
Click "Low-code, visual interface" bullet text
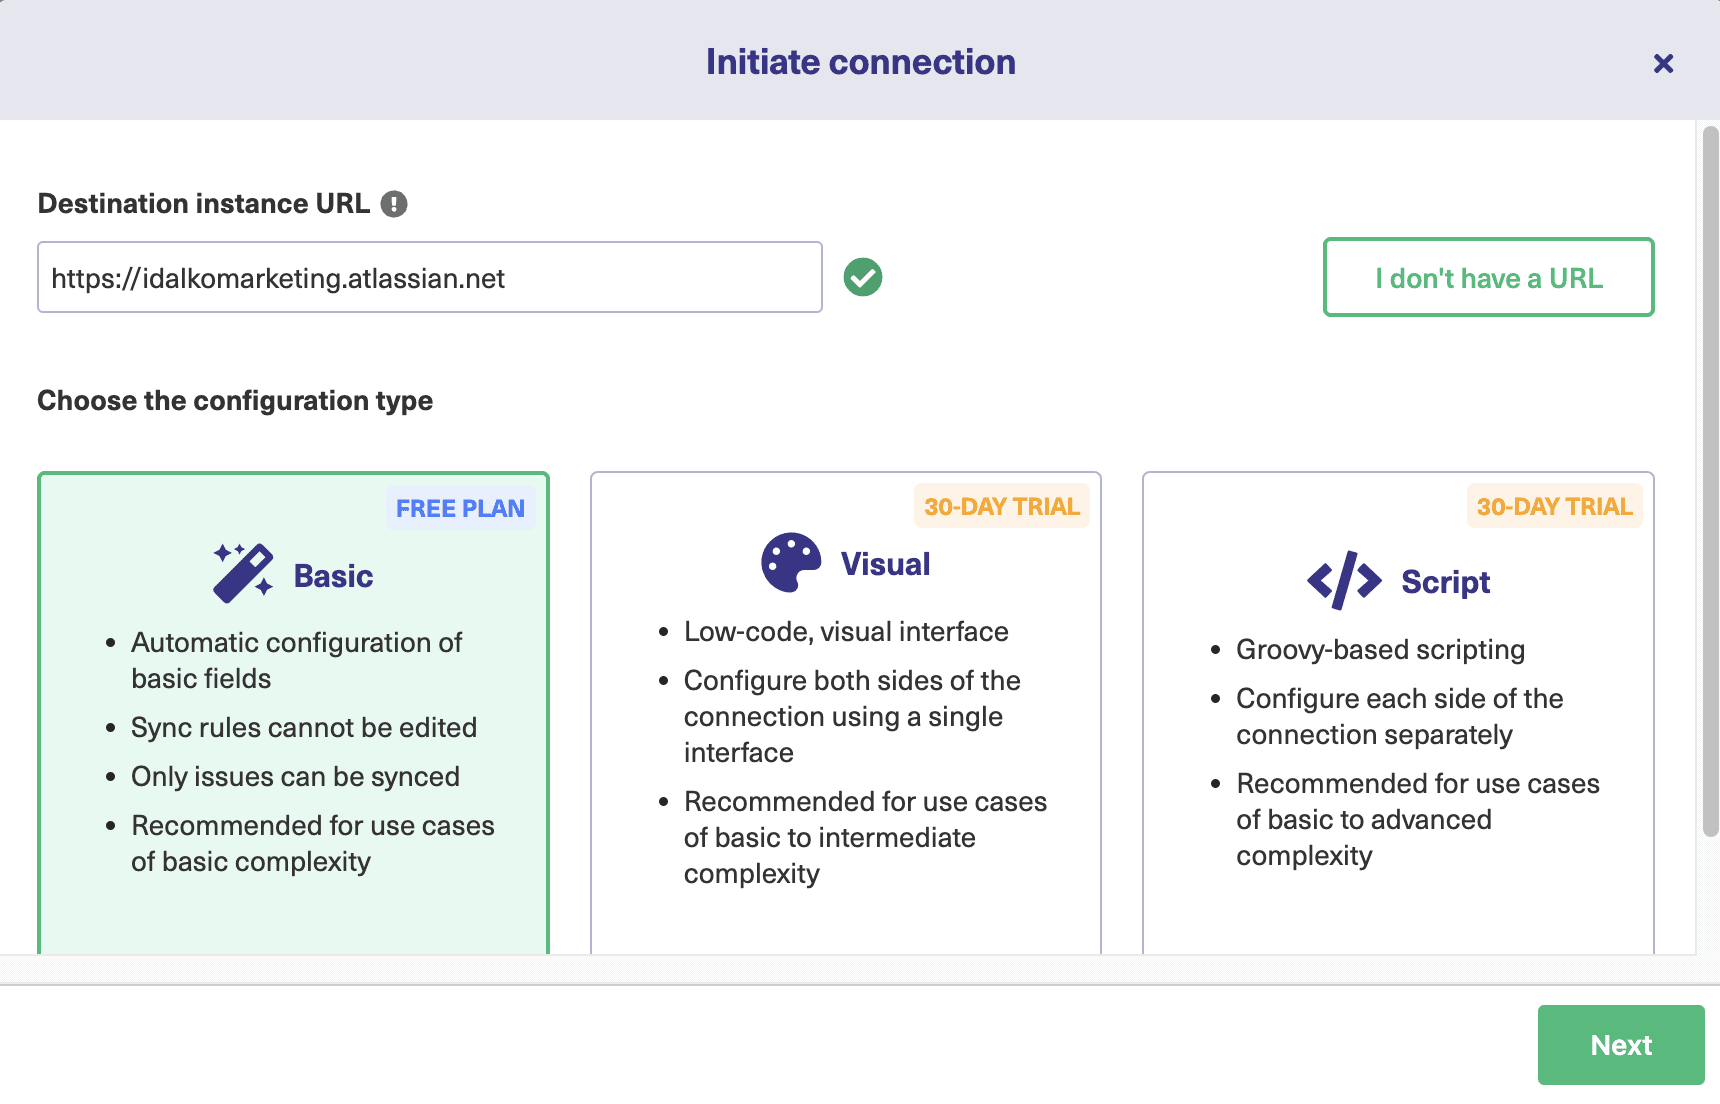point(846,632)
